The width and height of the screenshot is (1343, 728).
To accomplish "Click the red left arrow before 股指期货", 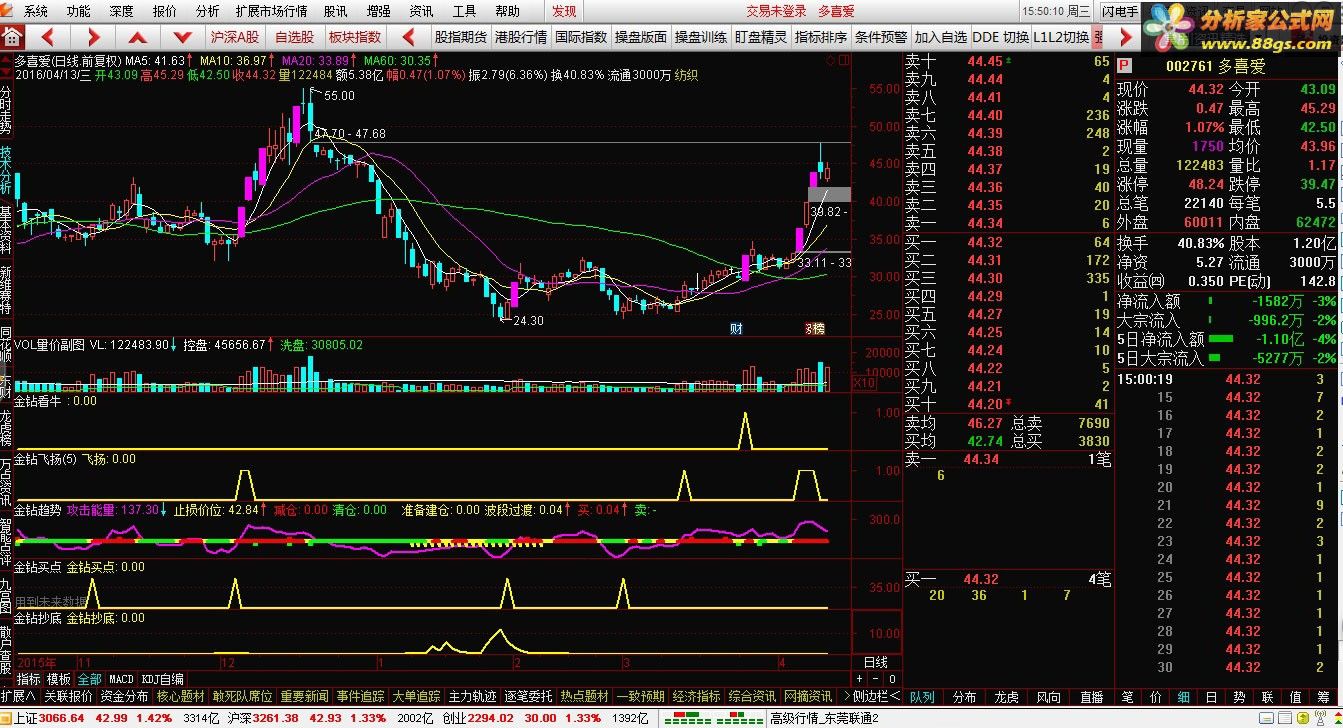I will 410,37.
